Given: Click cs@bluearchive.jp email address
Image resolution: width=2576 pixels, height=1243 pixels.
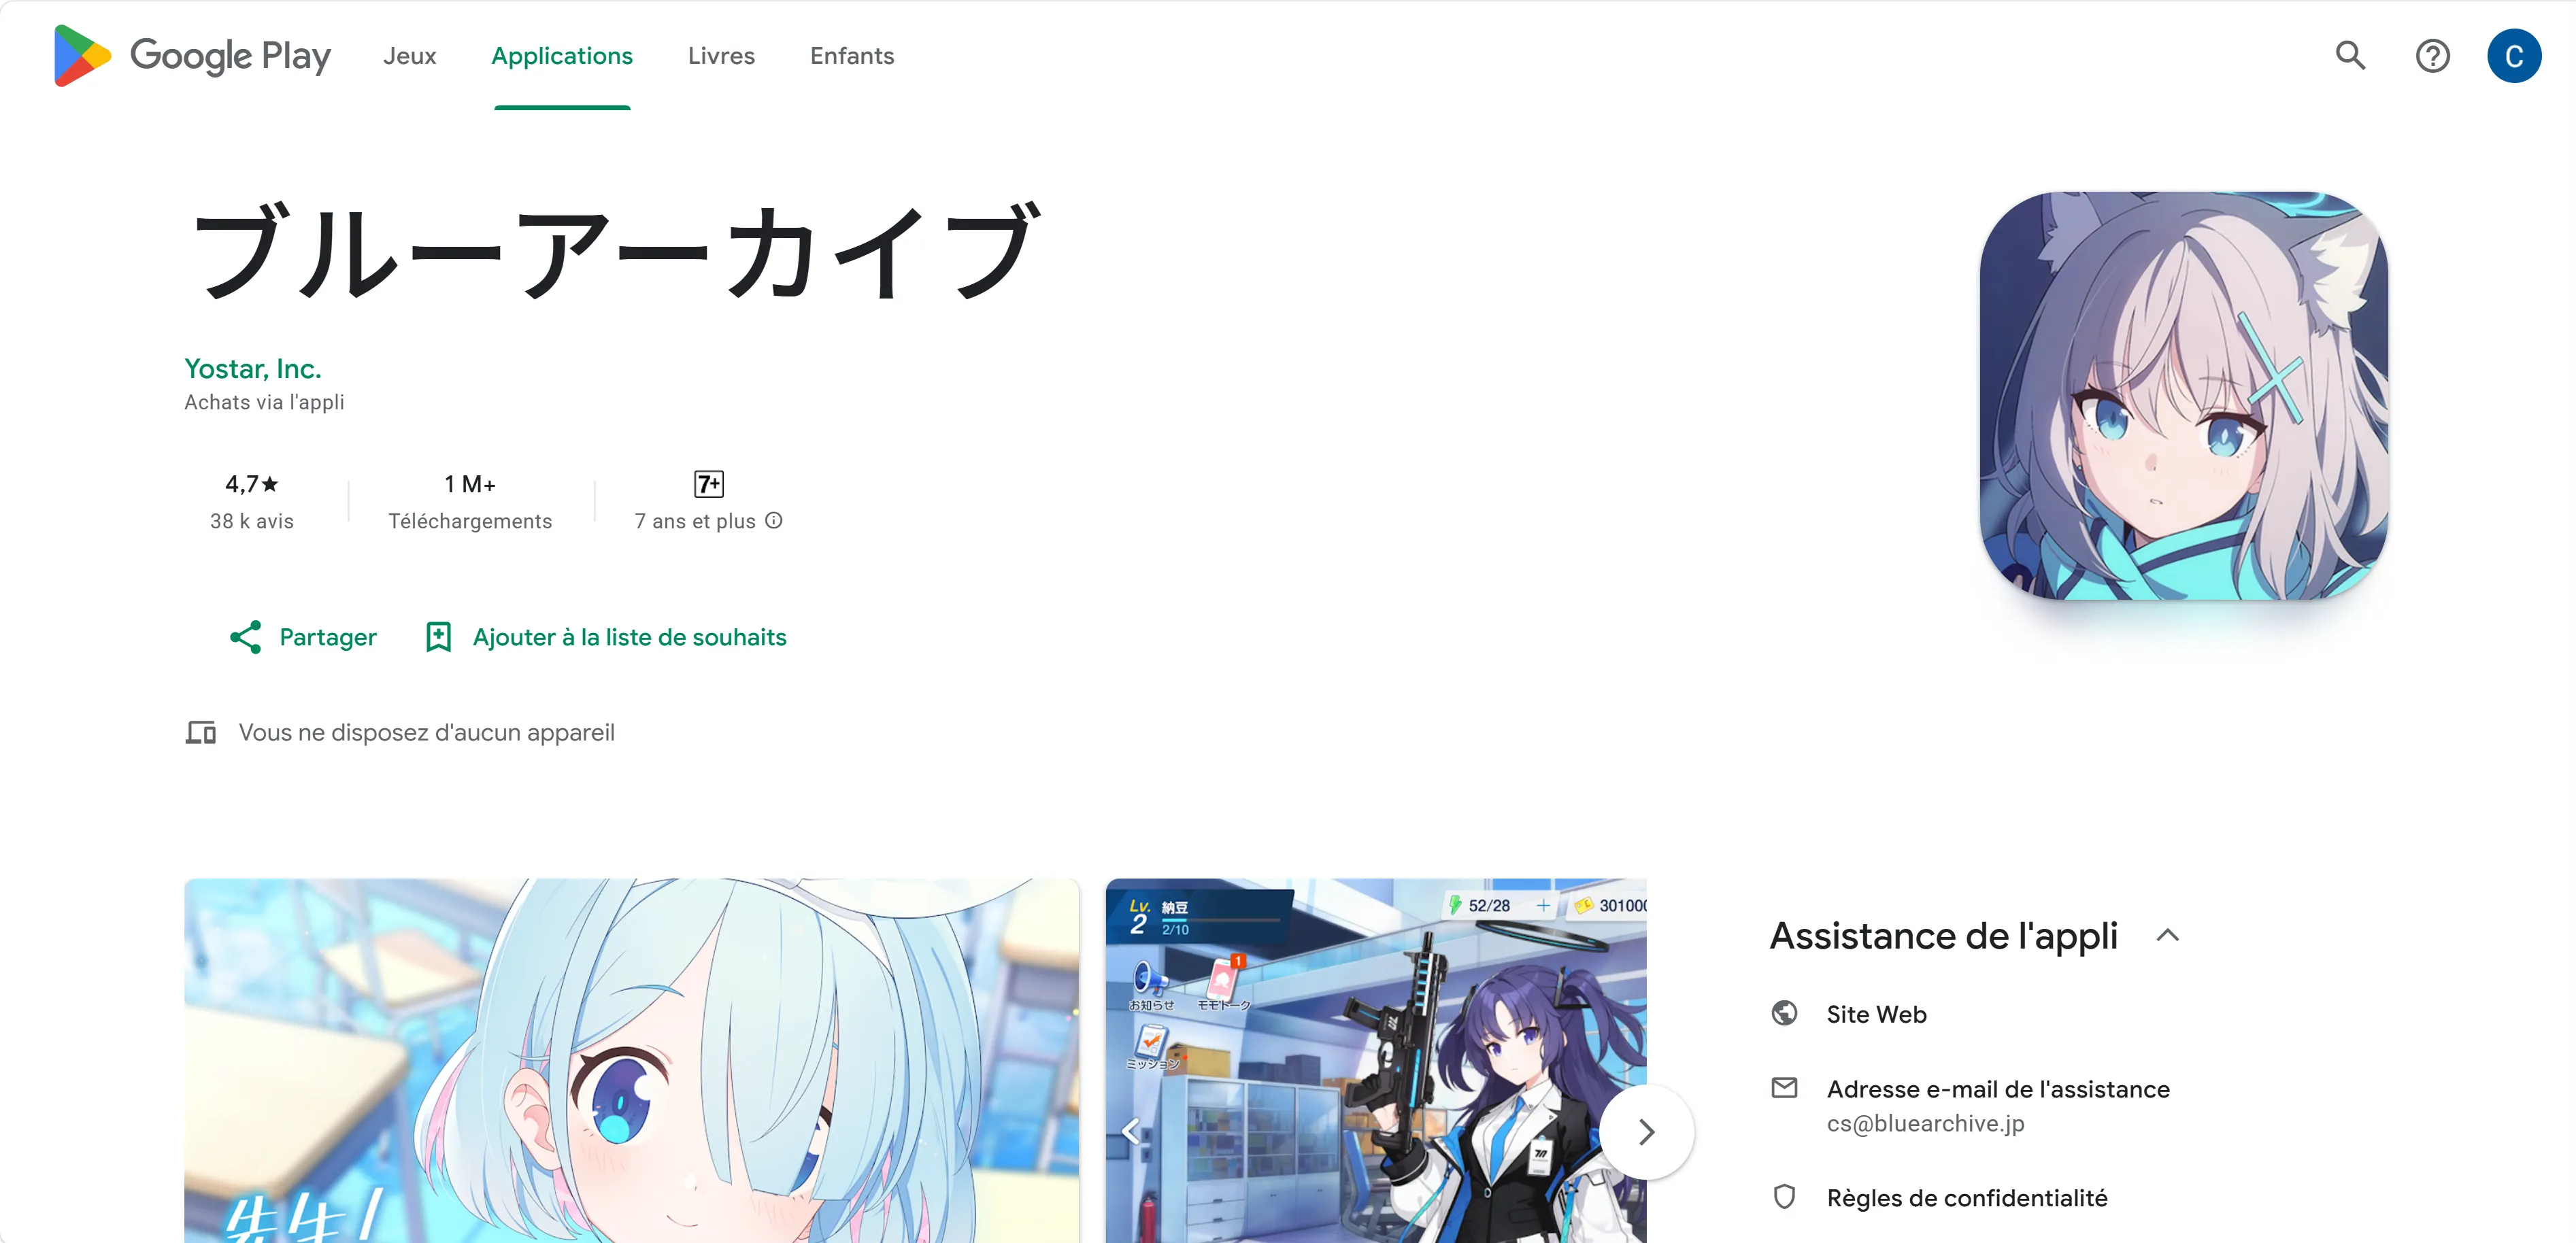Looking at the screenshot, I should (x=1926, y=1124).
